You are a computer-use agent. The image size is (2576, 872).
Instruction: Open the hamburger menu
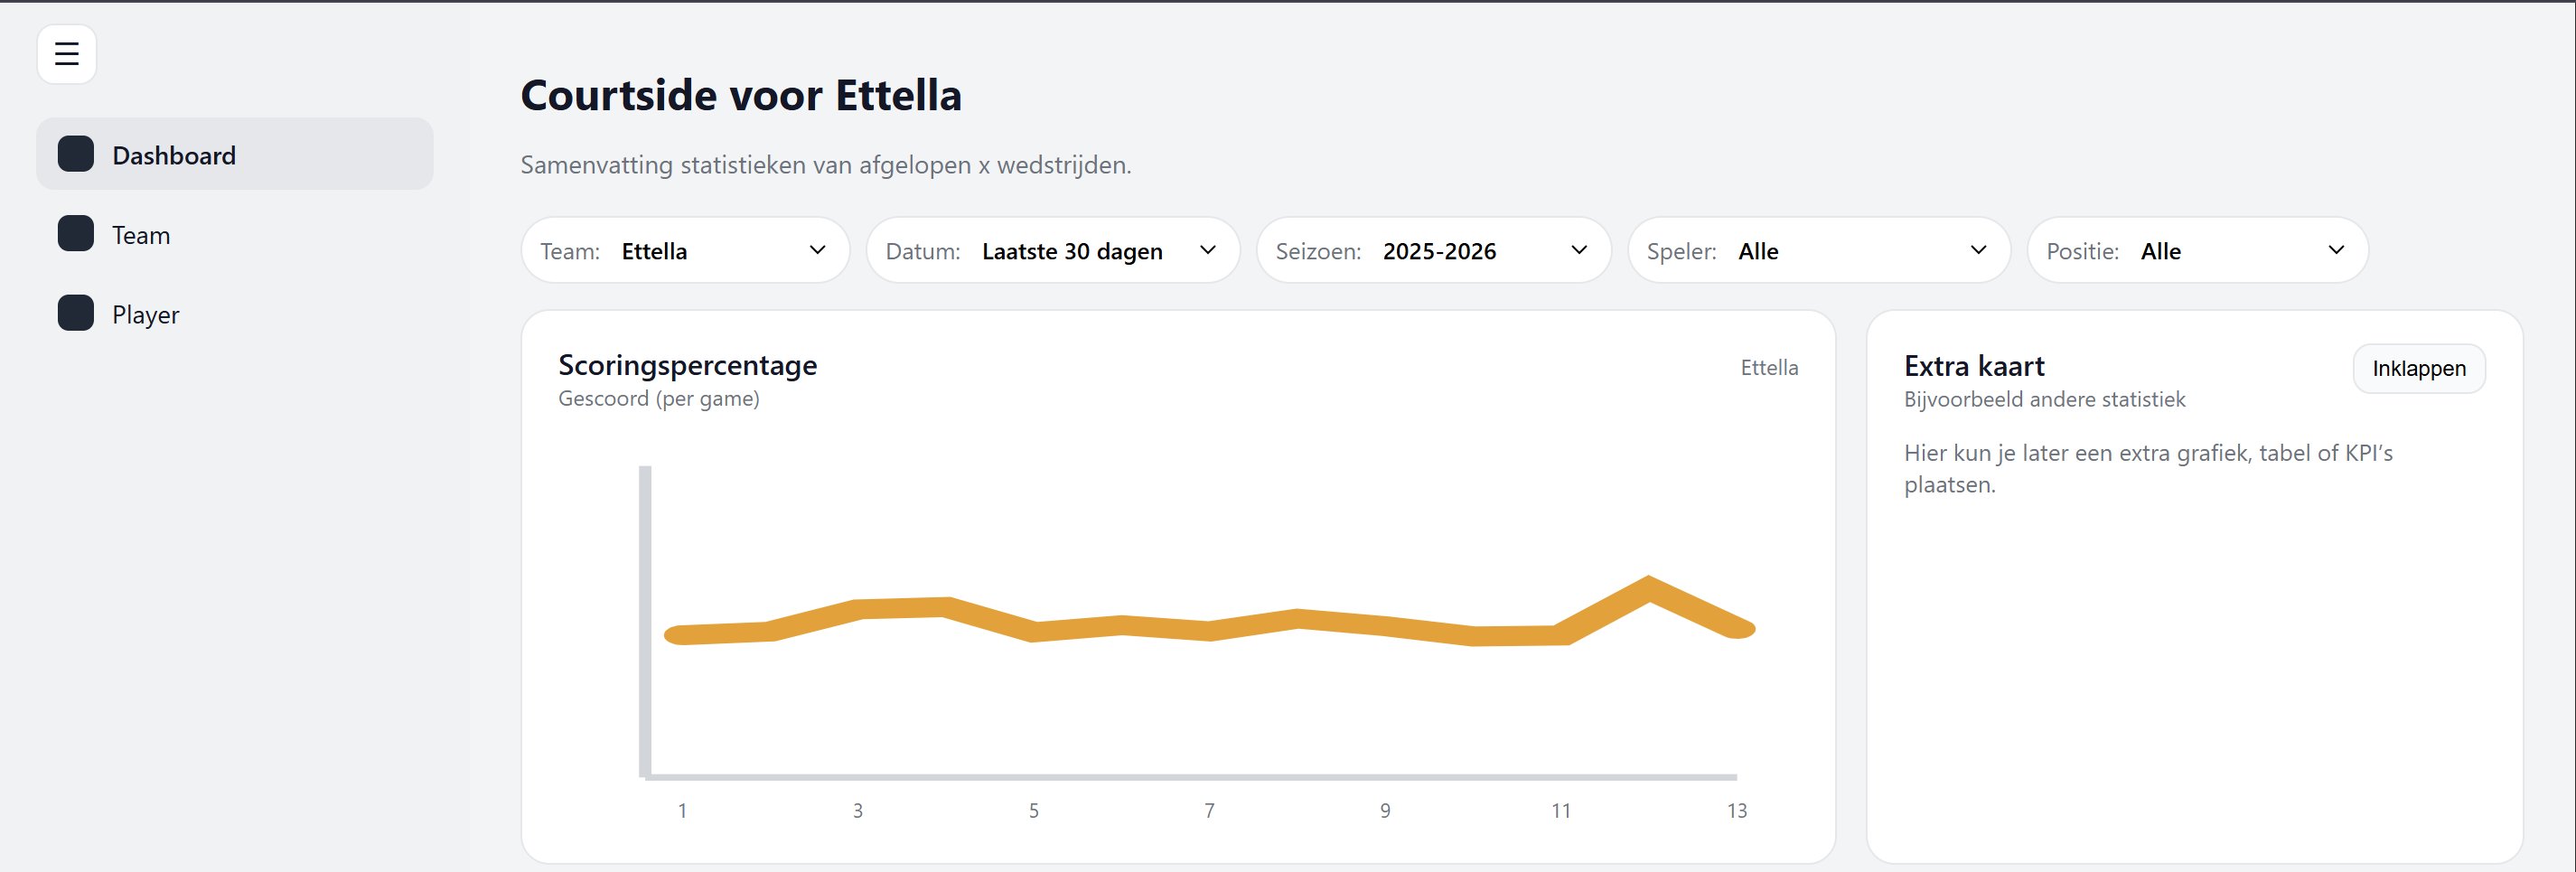[x=66, y=54]
